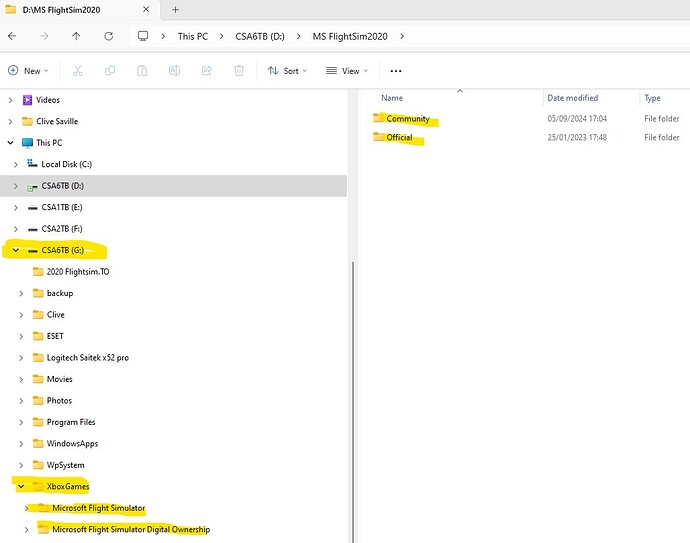
Task: Click the Paste clipboard icon
Action: coord(142,71)
